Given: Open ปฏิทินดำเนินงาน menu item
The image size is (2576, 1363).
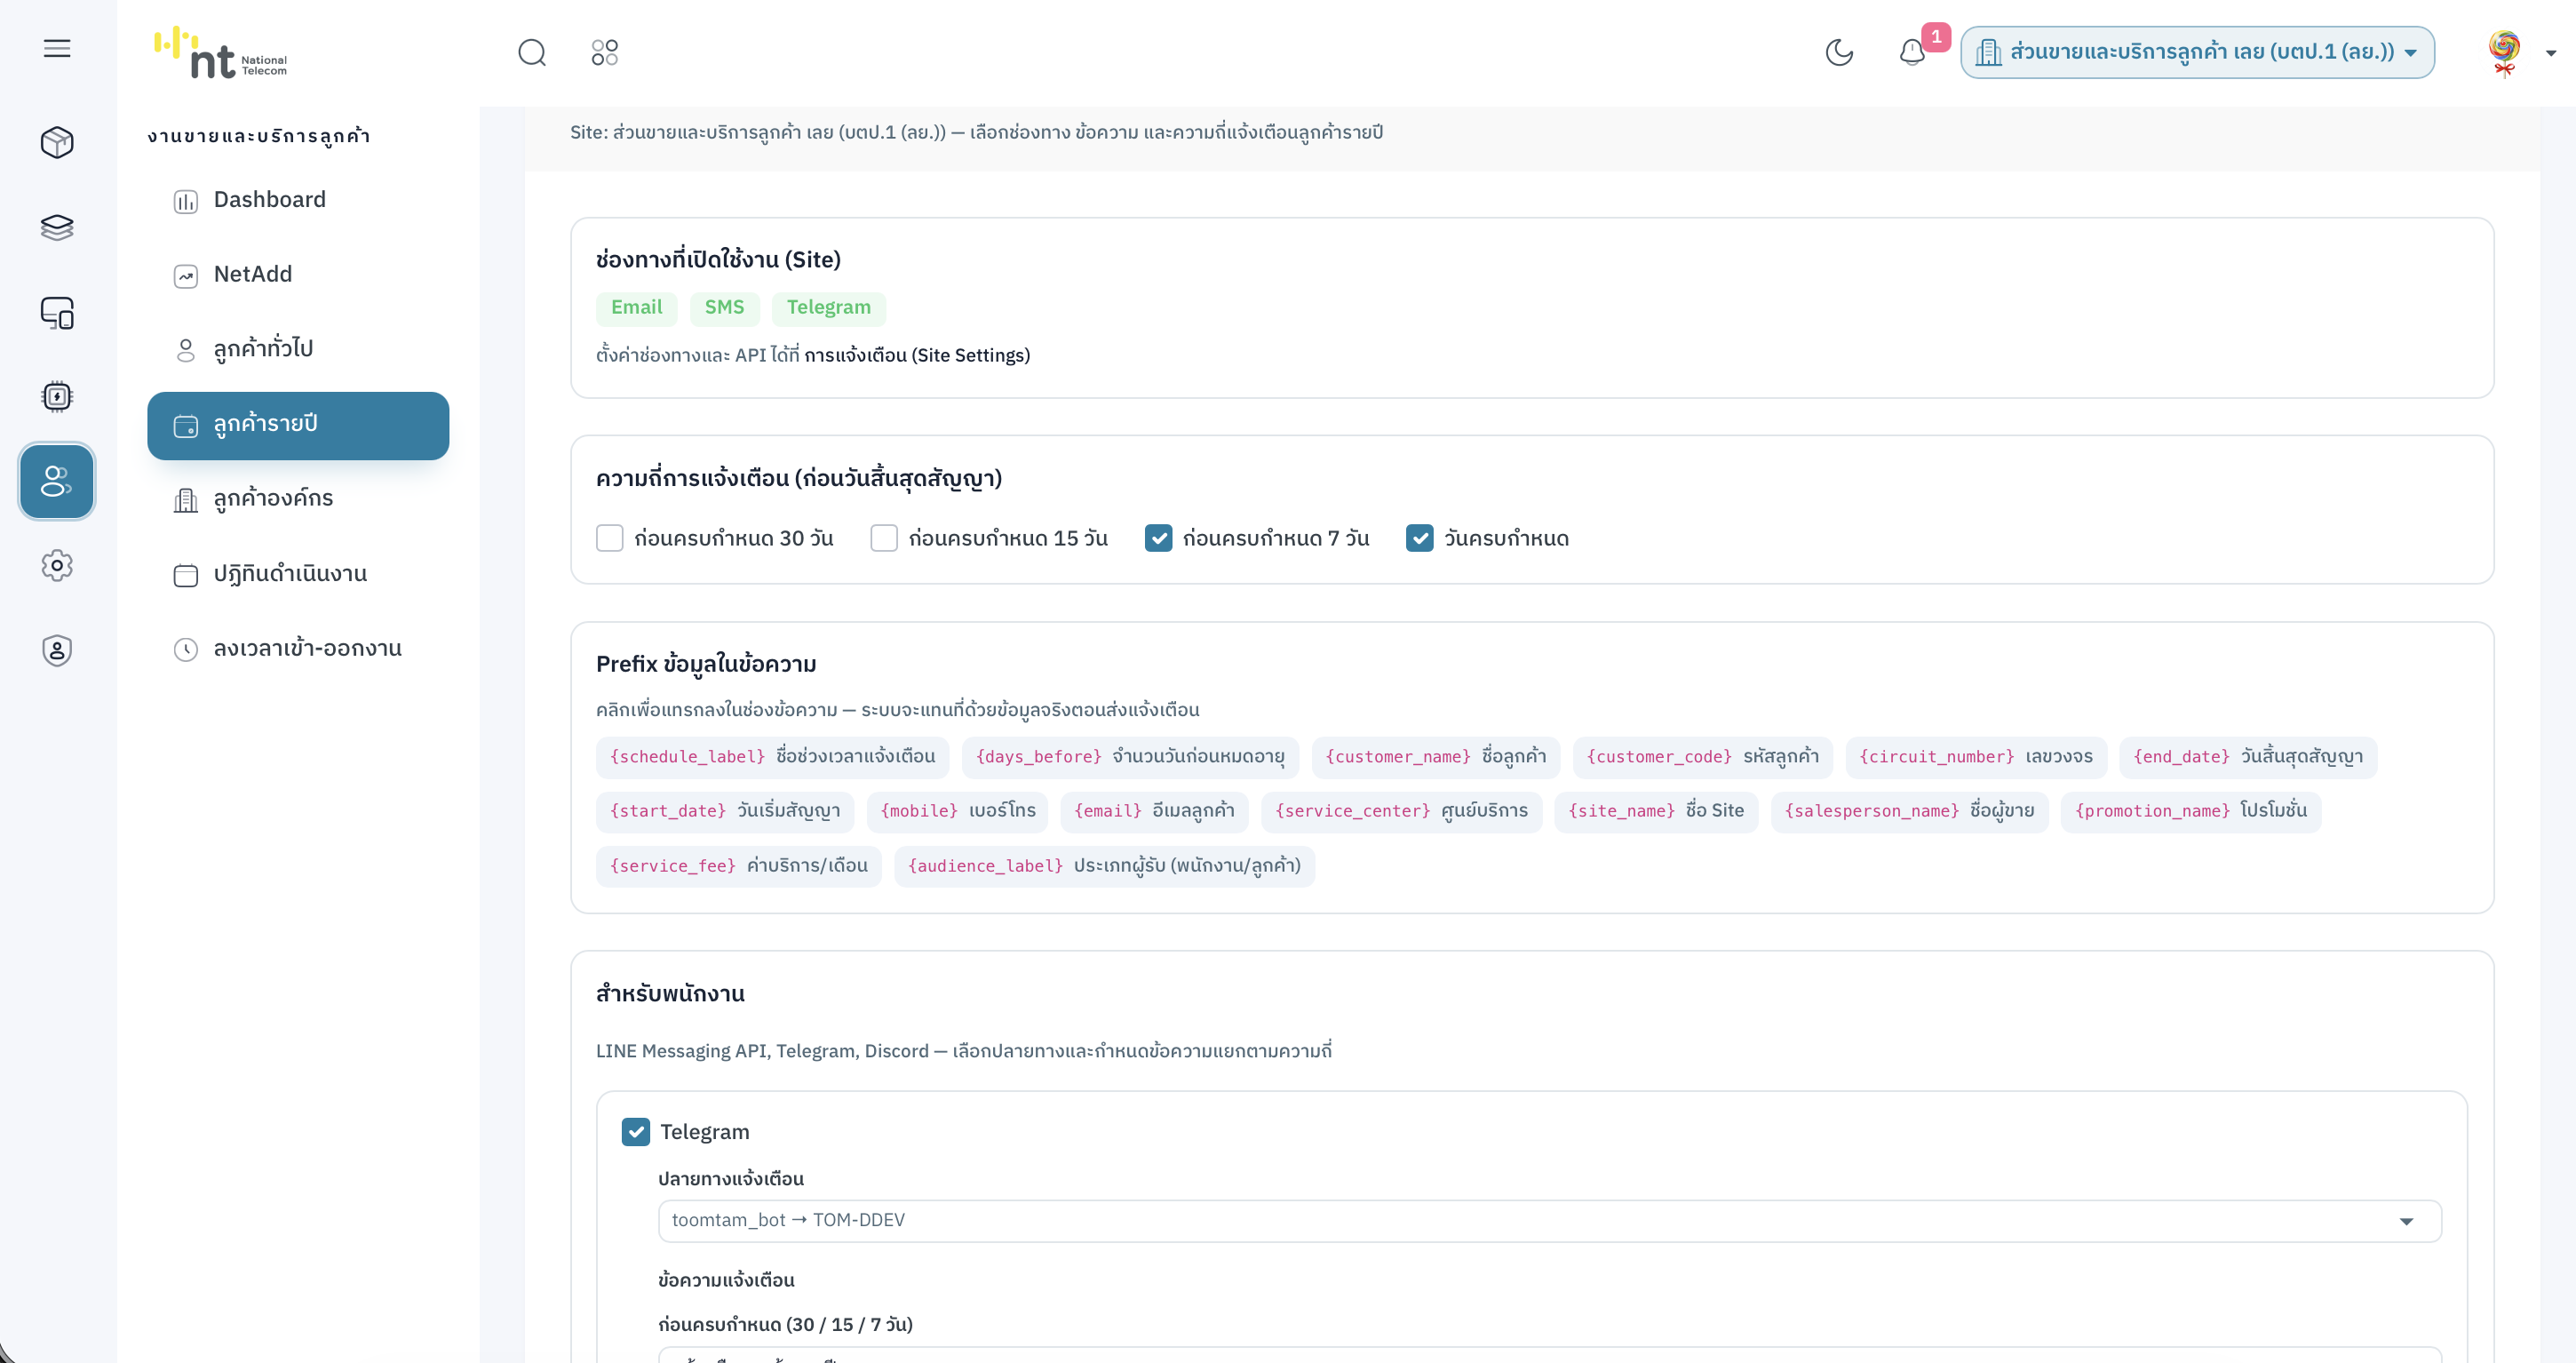Looking at the screenshot, I should click(x=298, y=574).
